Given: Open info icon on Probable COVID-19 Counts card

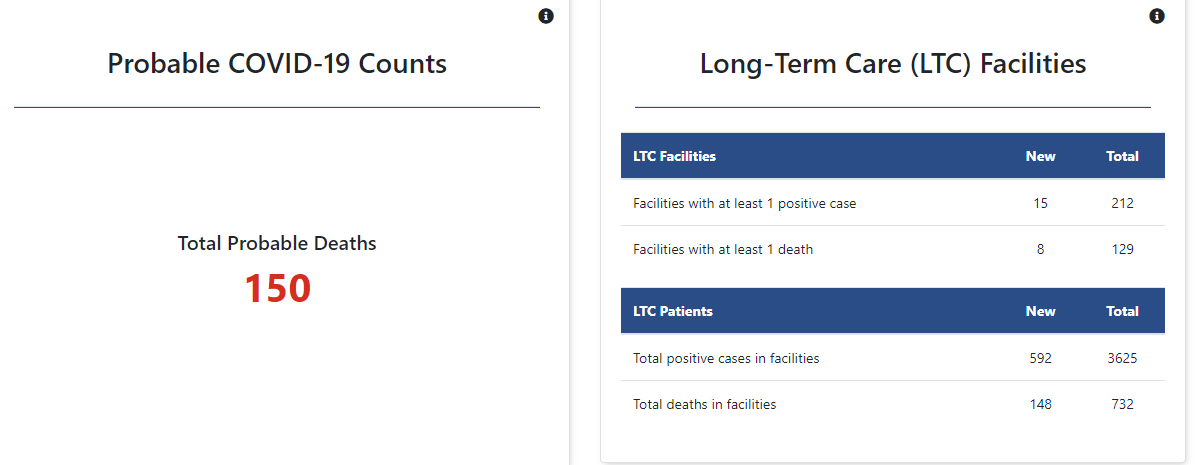Looking at the screenshot, I should point(546,16).
